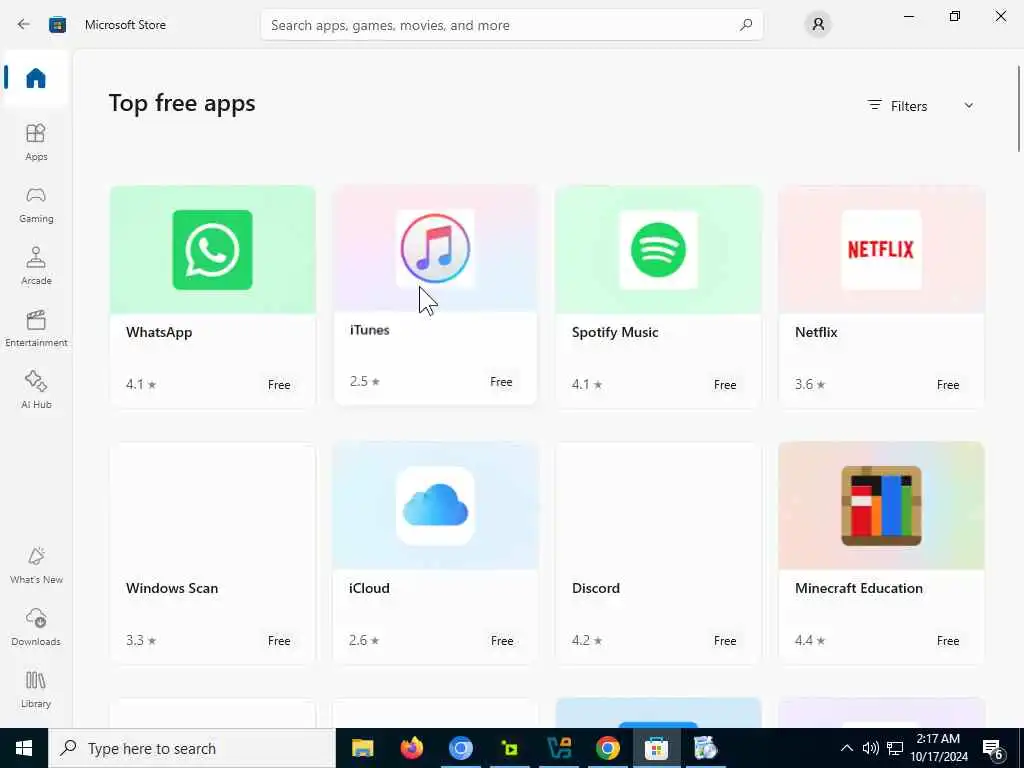Click Free price on Minecraft Education card
Screen dimensions: 1024x768
(948, 641)
